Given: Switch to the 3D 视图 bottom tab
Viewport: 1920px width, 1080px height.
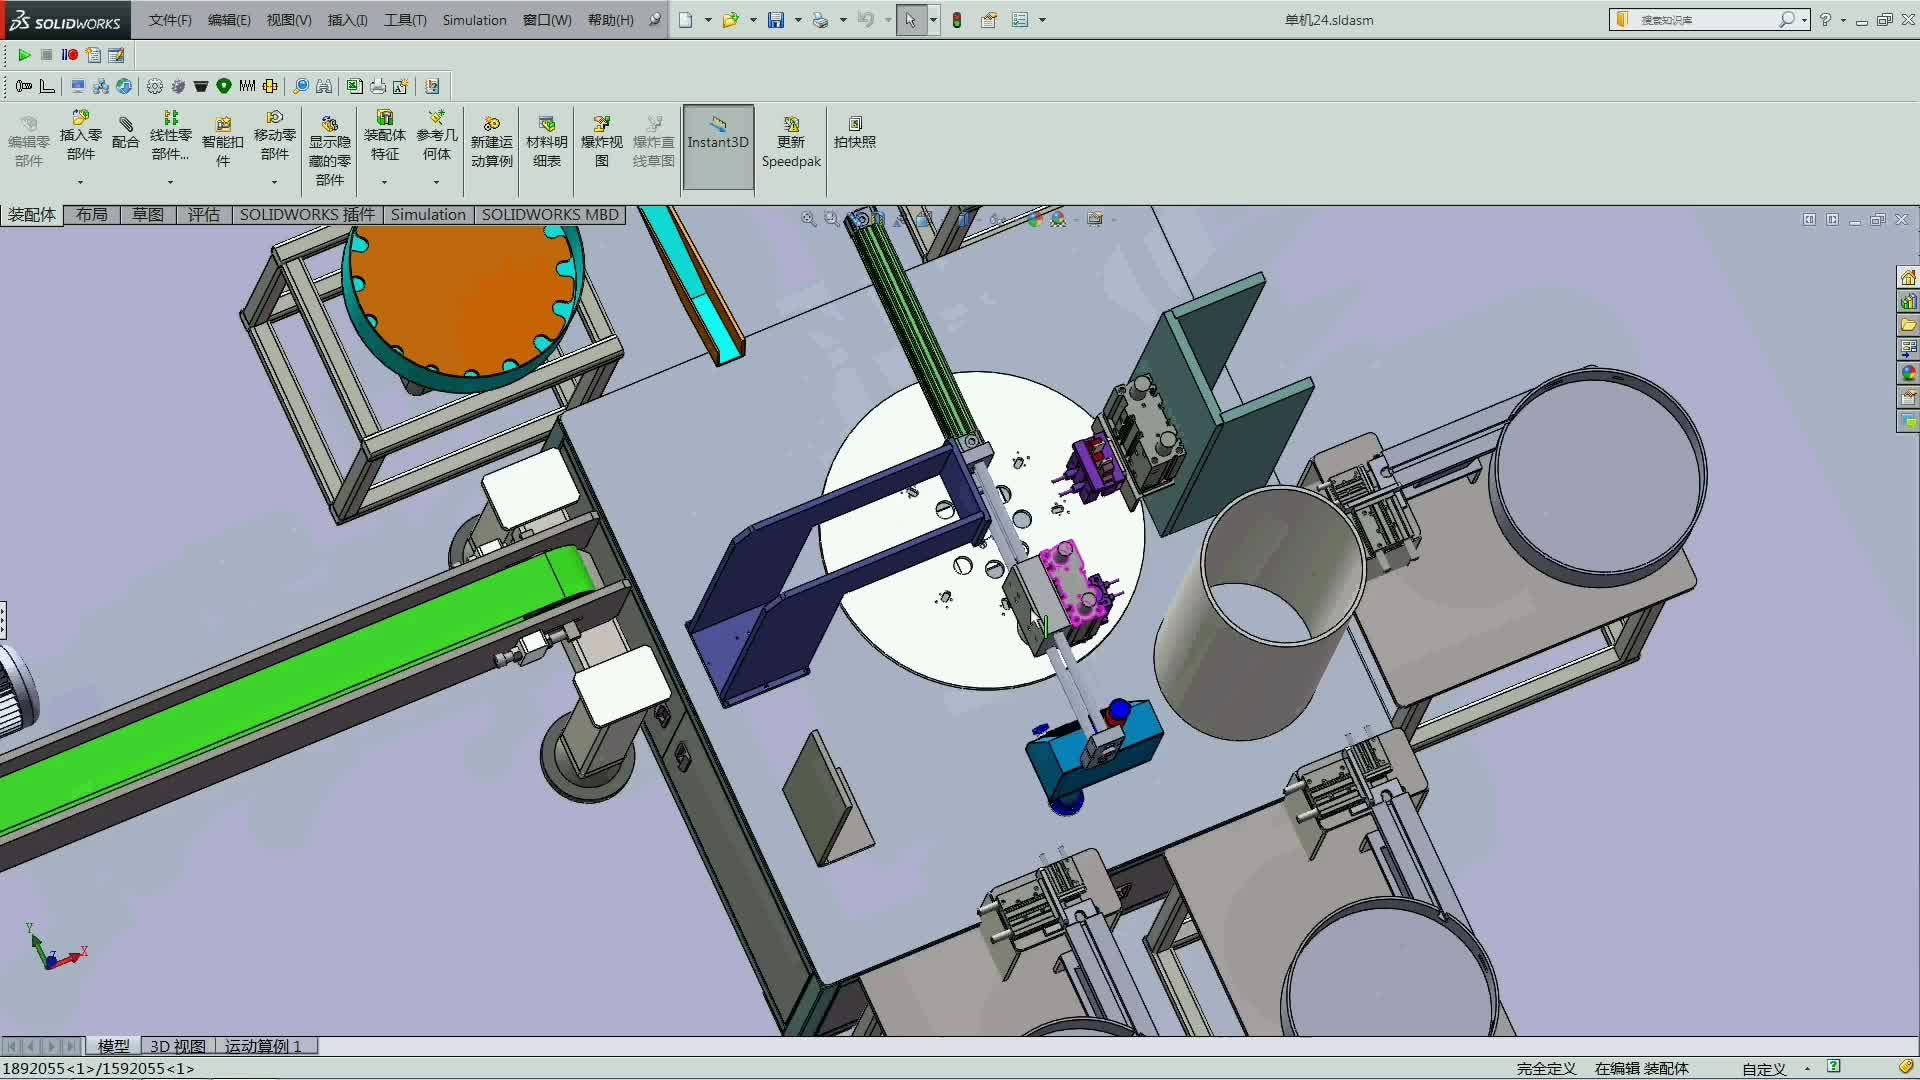Looking at the screenshot, I should coord(178,1046).
